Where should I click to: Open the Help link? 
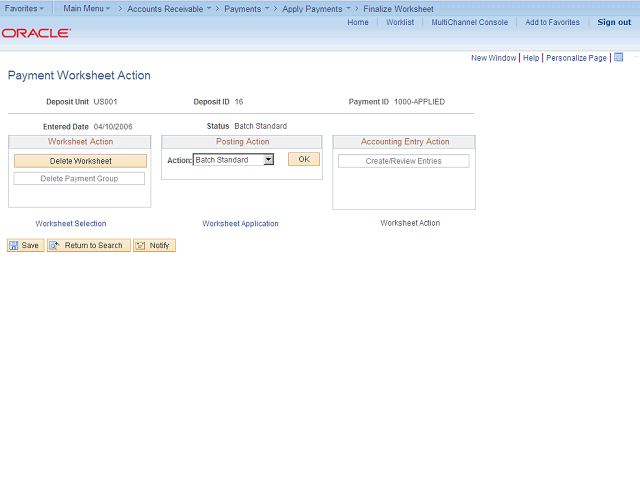(x=531, y=58)
